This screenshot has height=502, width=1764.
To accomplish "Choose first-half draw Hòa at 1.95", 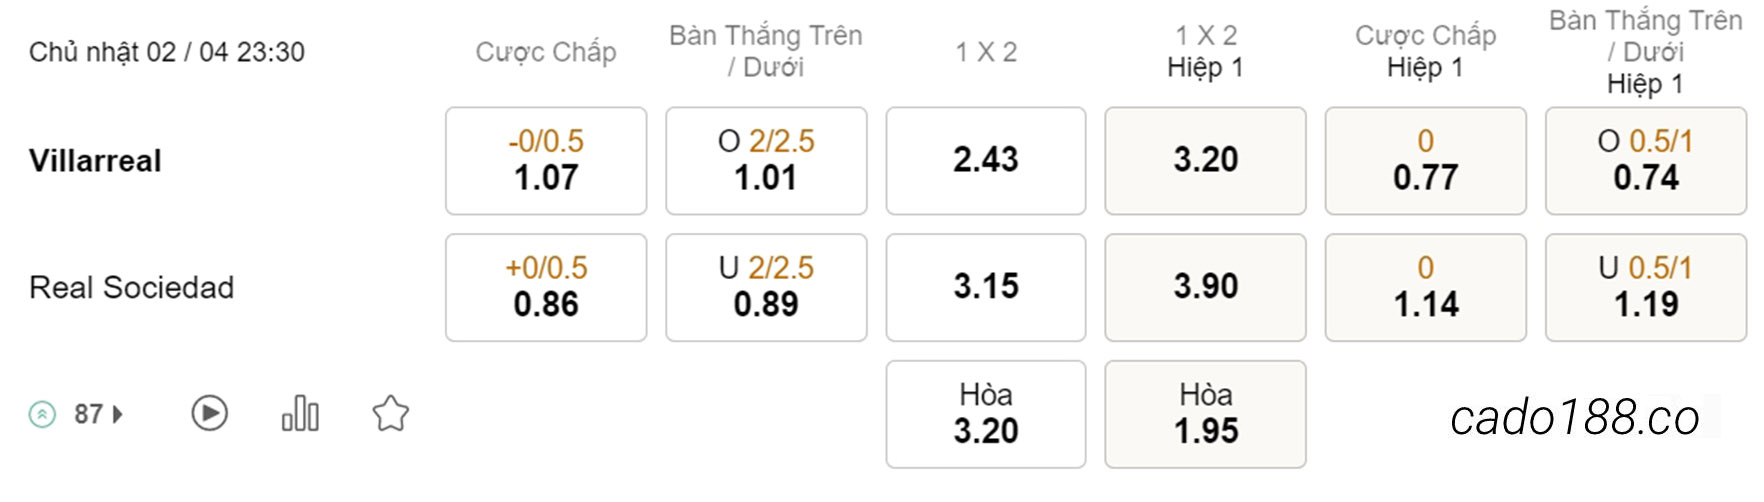I will (1206, 414).
